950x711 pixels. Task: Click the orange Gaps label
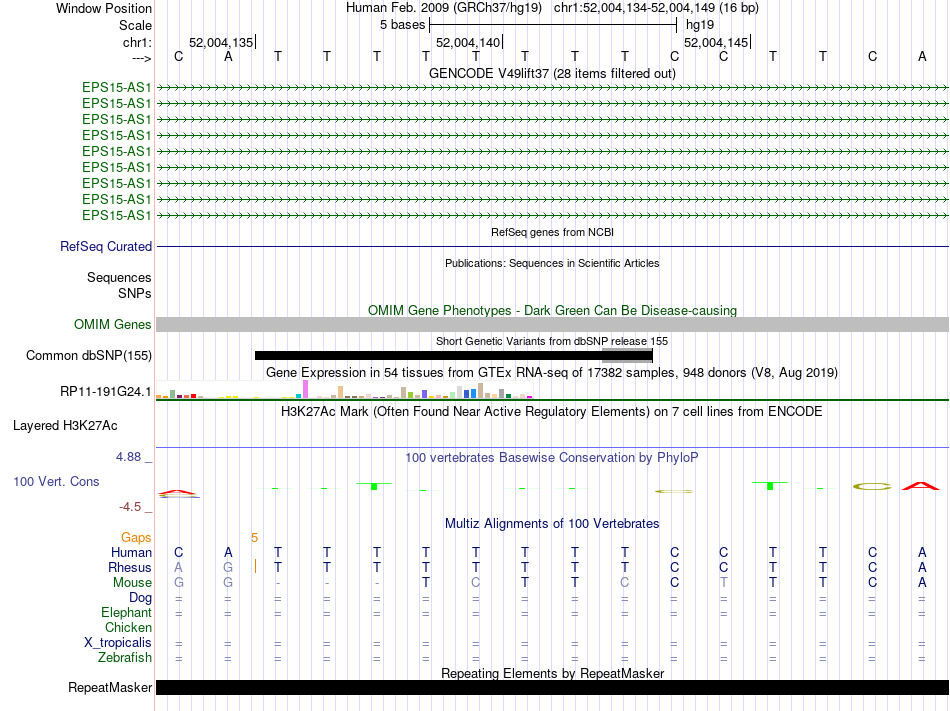[x=136, y=537]
